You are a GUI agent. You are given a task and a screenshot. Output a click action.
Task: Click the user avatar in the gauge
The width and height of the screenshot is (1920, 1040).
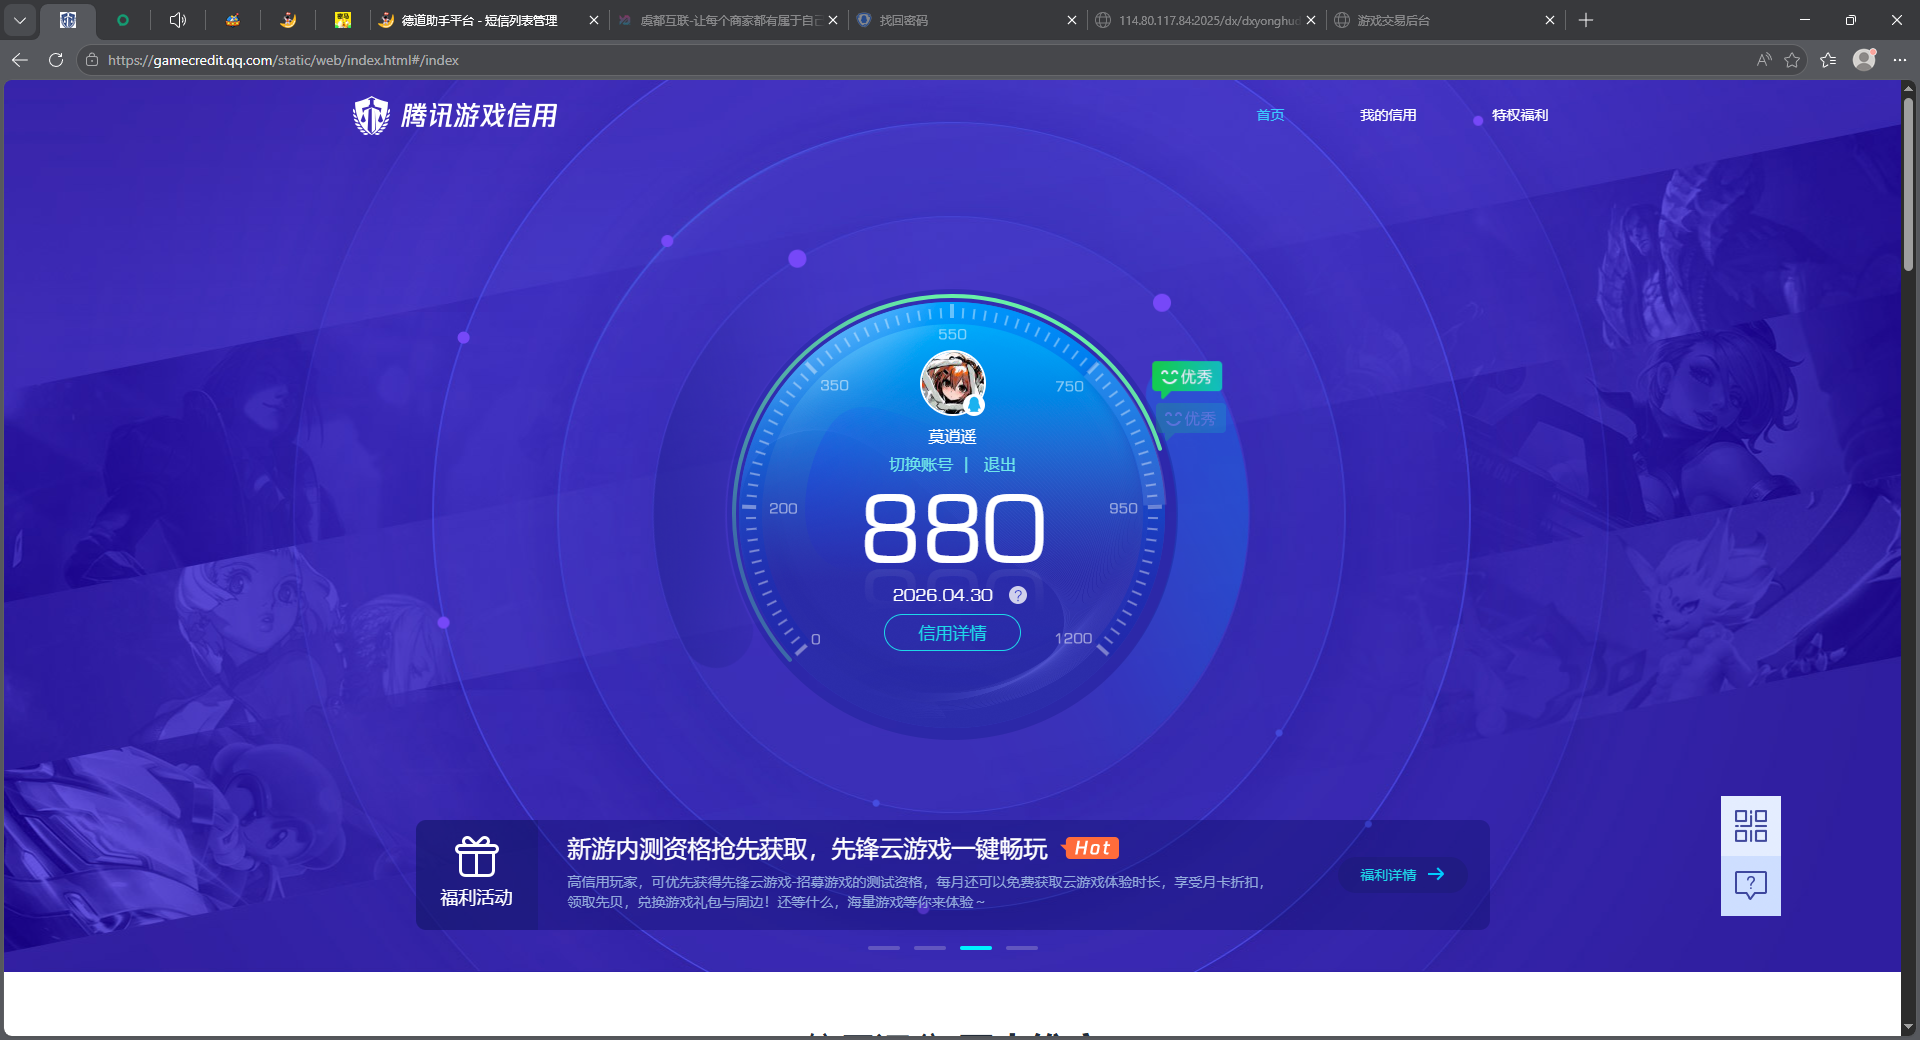point(952,383)
